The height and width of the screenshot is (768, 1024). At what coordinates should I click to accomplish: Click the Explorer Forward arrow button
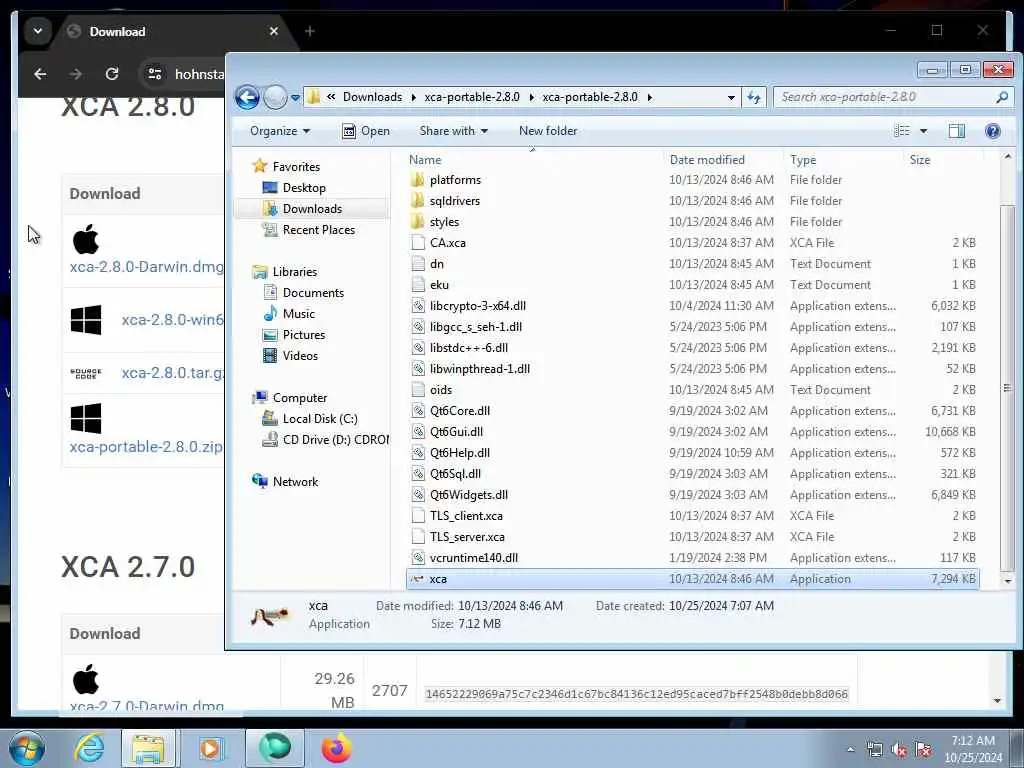pos(275,97)
